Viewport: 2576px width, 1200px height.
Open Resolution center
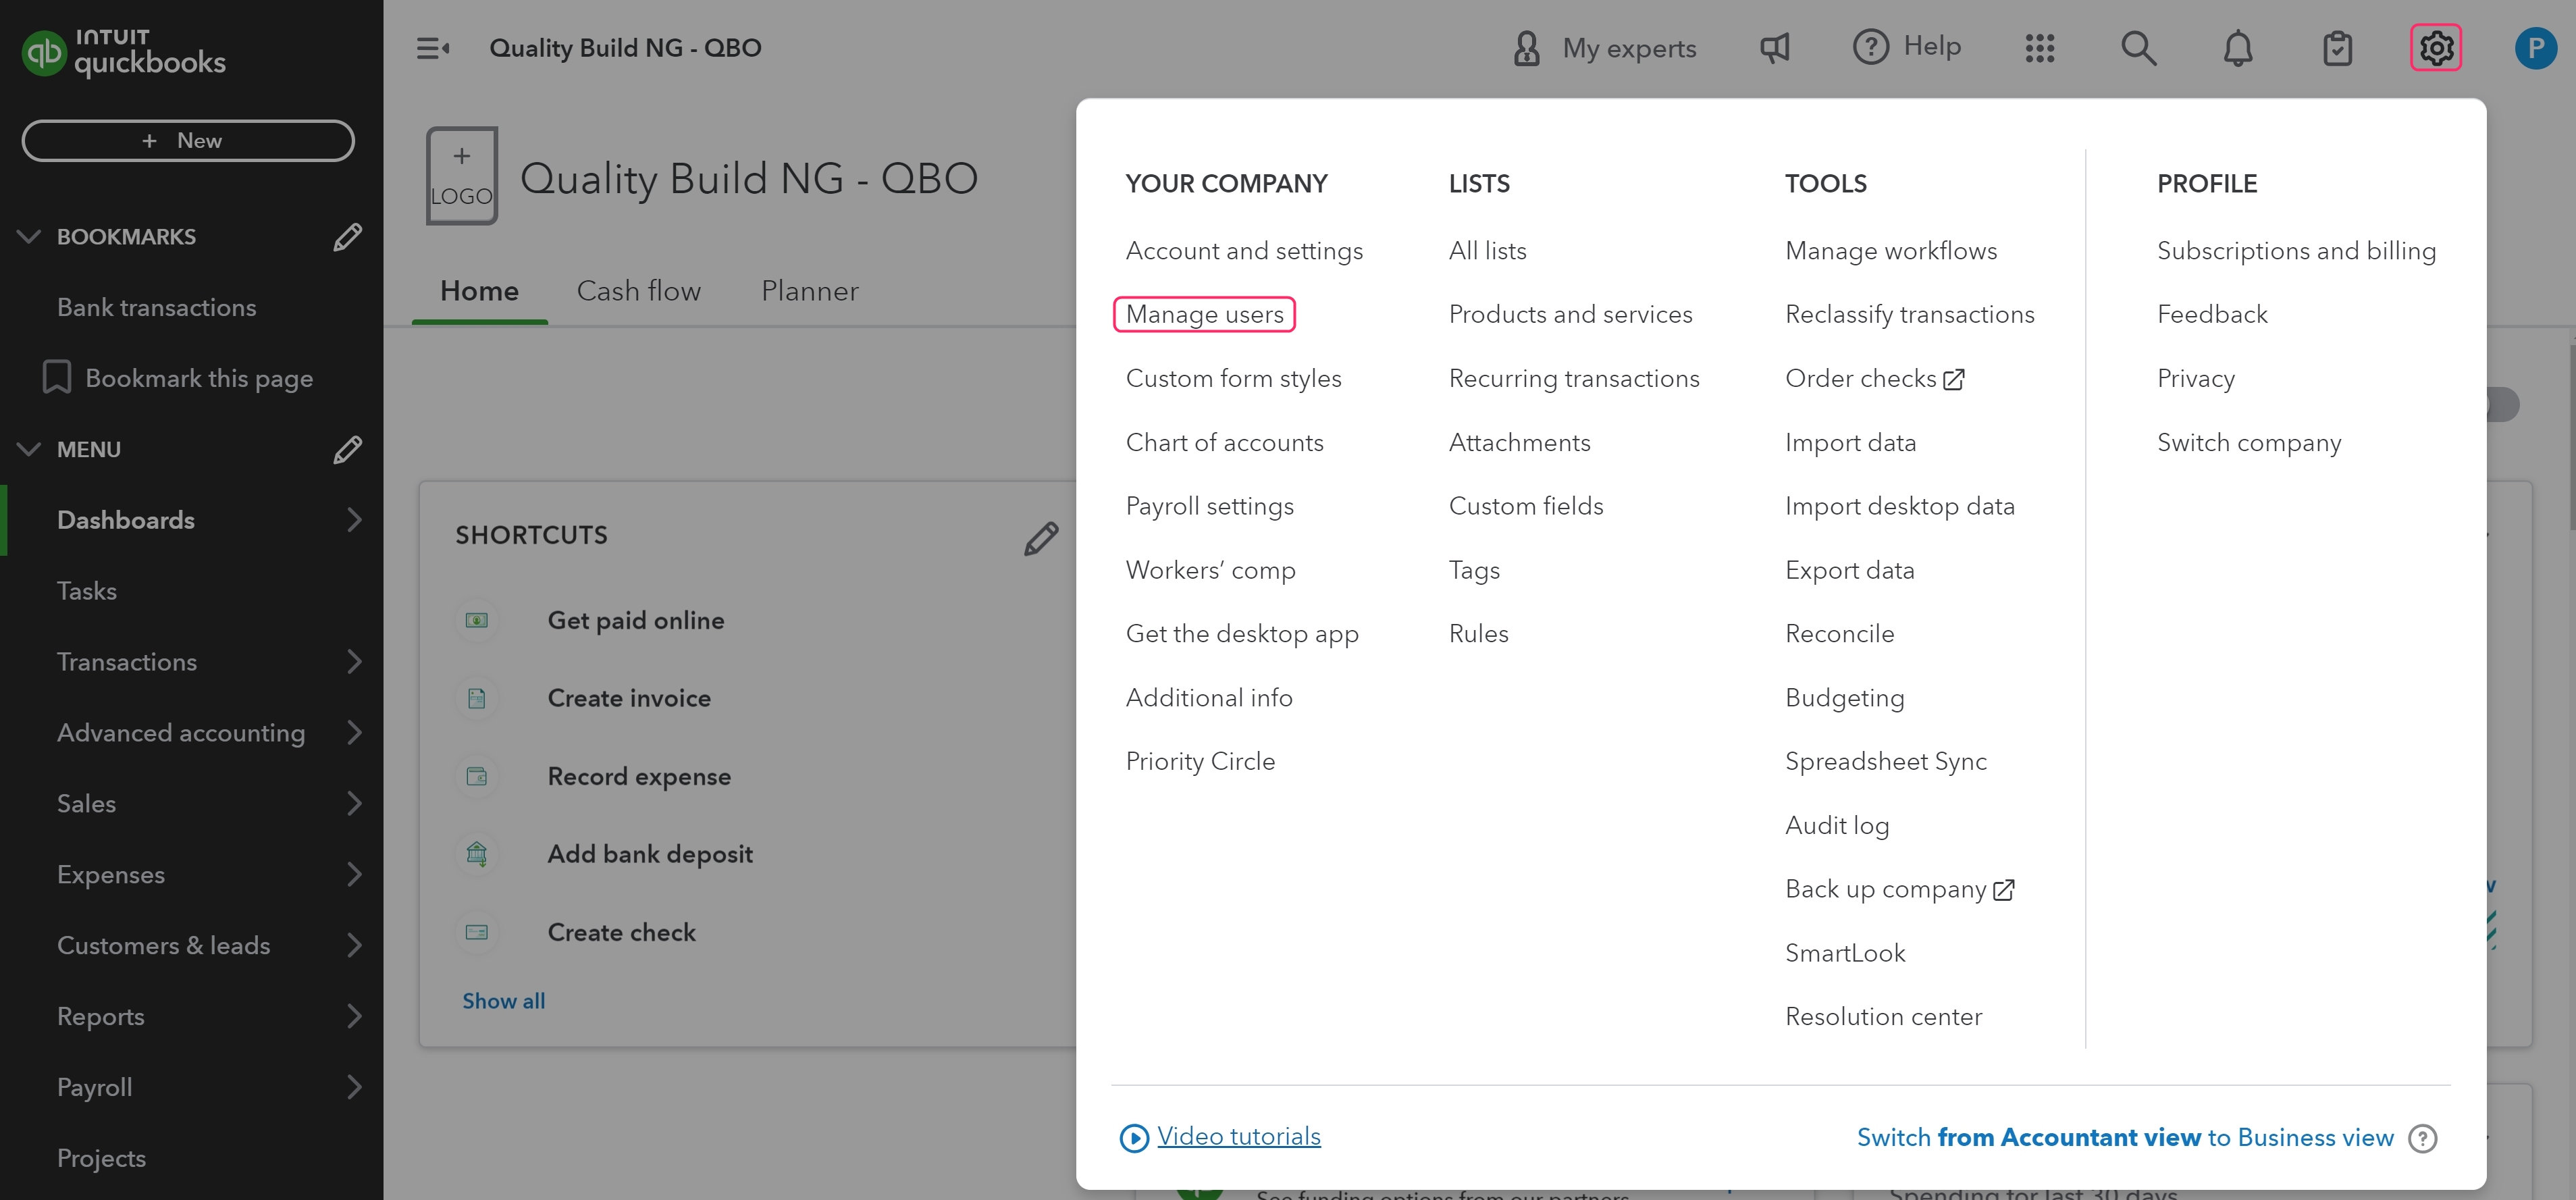click(1883, 1016)
